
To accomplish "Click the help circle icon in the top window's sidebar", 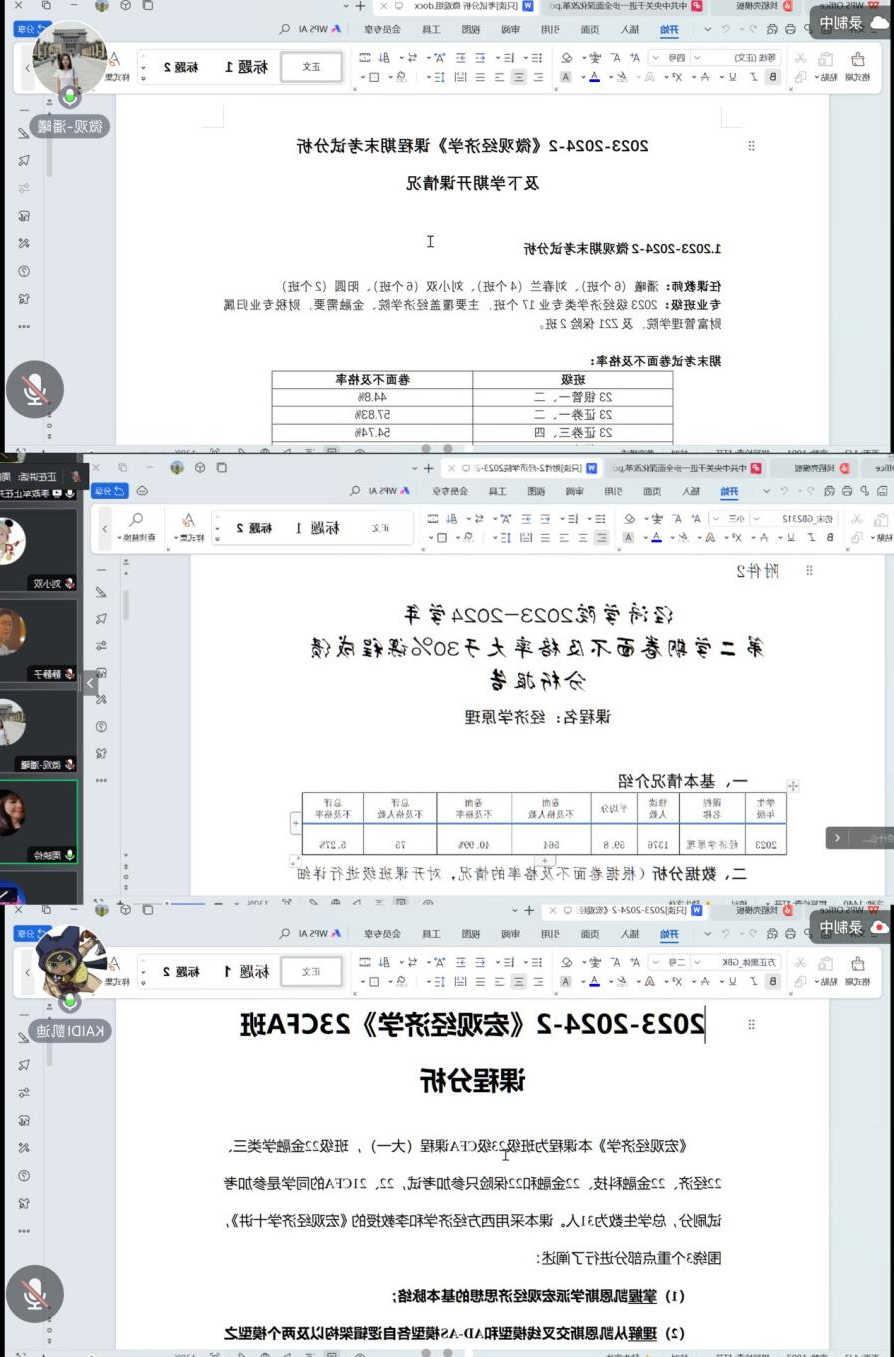I will [24, 271].
